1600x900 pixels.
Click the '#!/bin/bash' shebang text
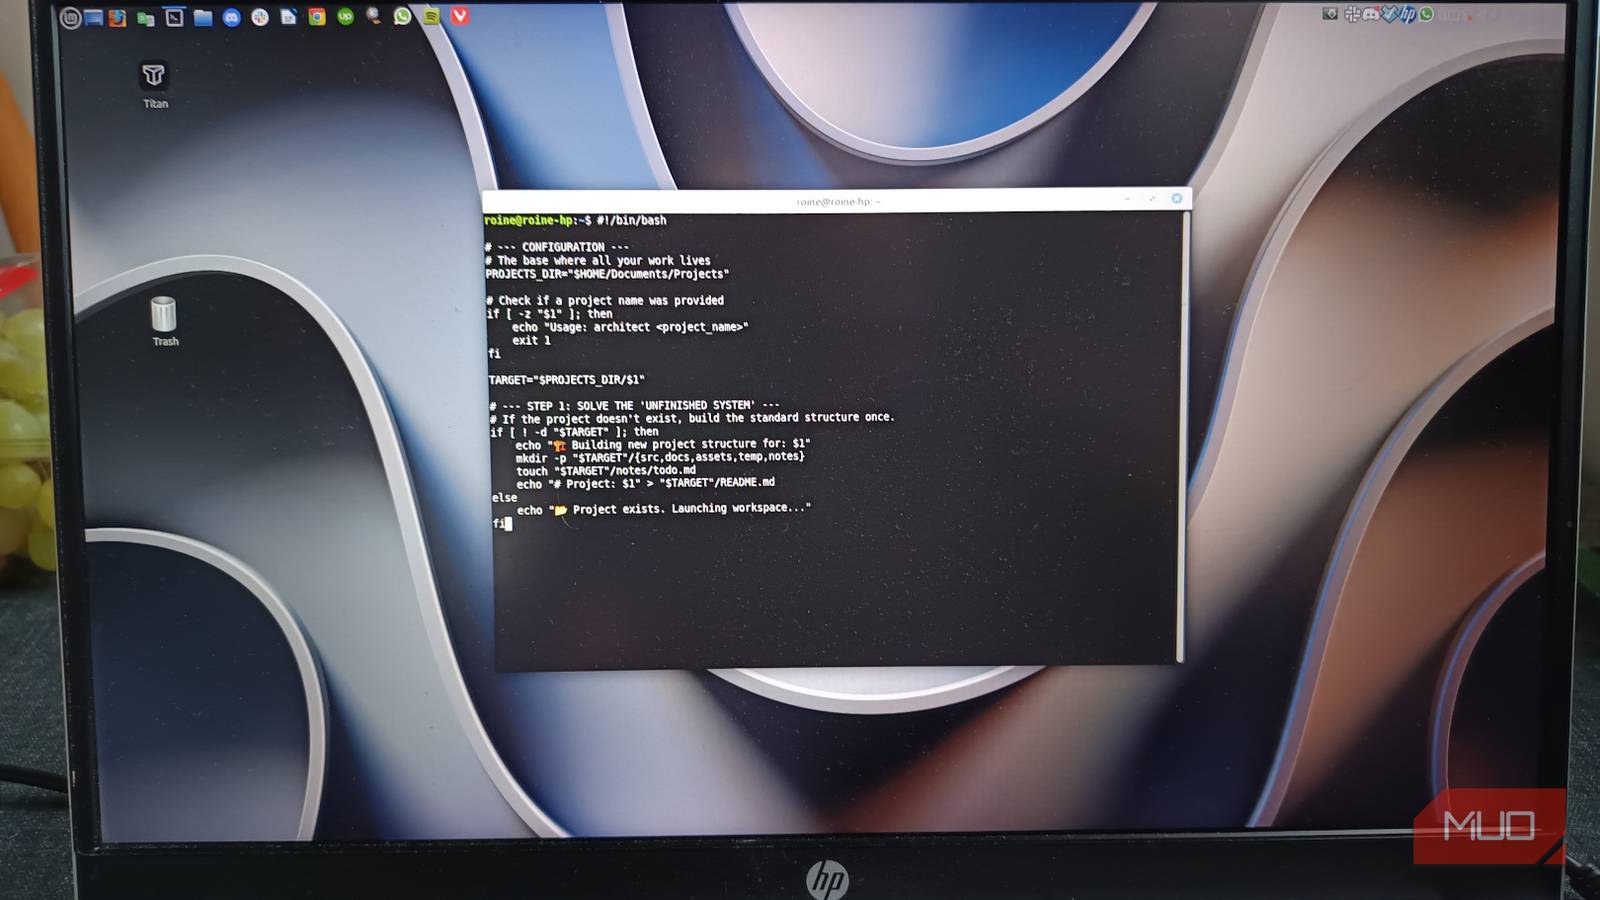pos(632,220)
